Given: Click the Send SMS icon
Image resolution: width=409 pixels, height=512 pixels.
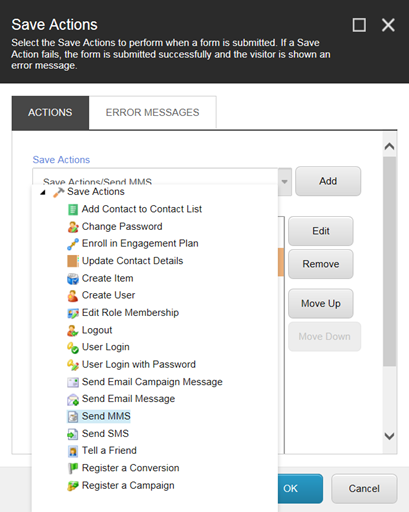Looking at the screenshot, I should point(73,434).
